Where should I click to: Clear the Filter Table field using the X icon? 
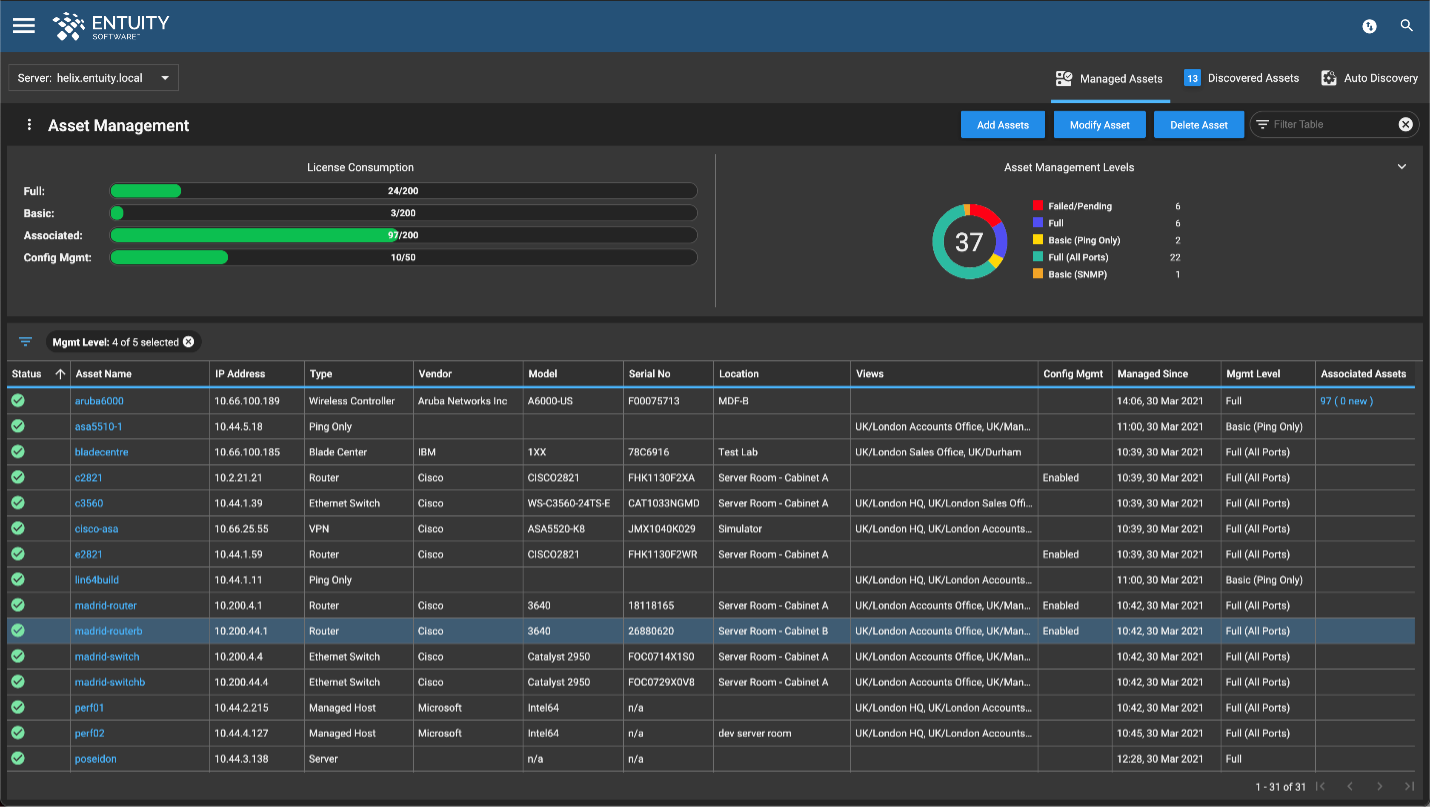1405,124
